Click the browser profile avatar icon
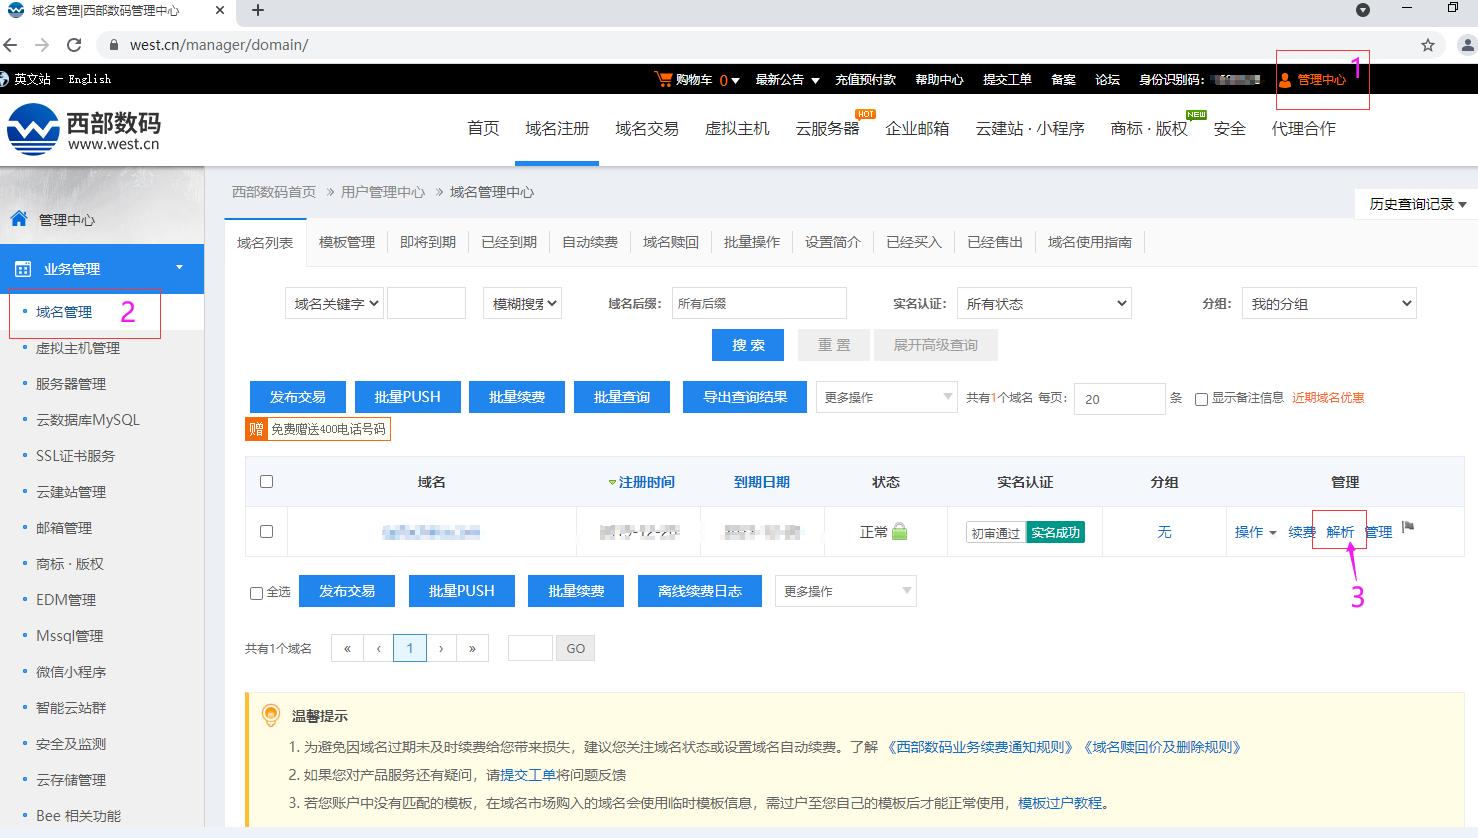1478x838 pixels. pos(1467,45)
